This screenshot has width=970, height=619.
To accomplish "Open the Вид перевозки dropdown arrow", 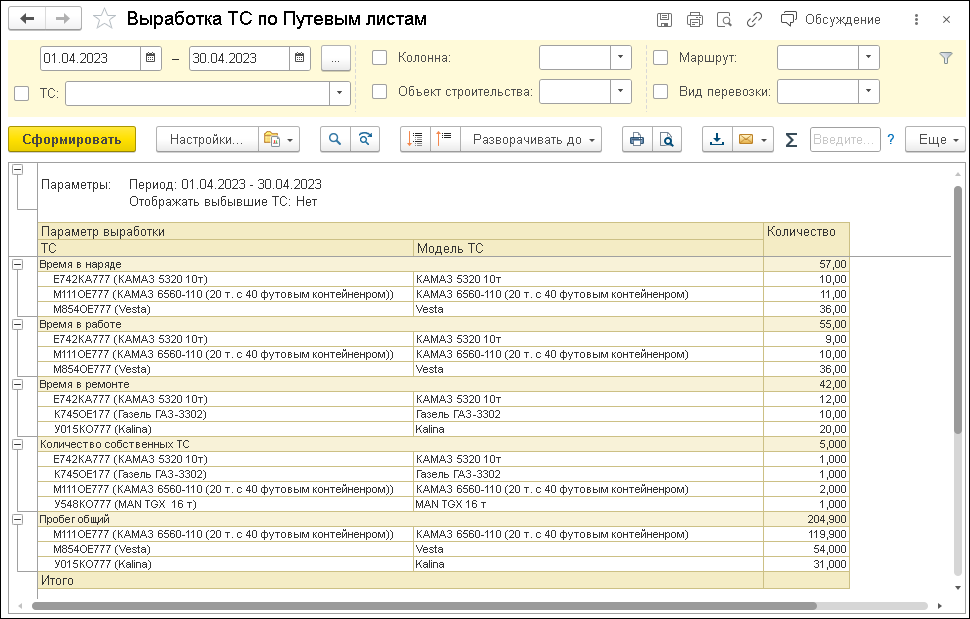I will 869,92.
